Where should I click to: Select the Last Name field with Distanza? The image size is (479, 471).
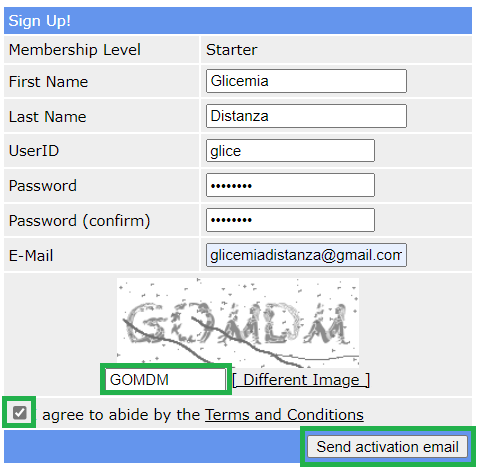[x=306, y=116]
